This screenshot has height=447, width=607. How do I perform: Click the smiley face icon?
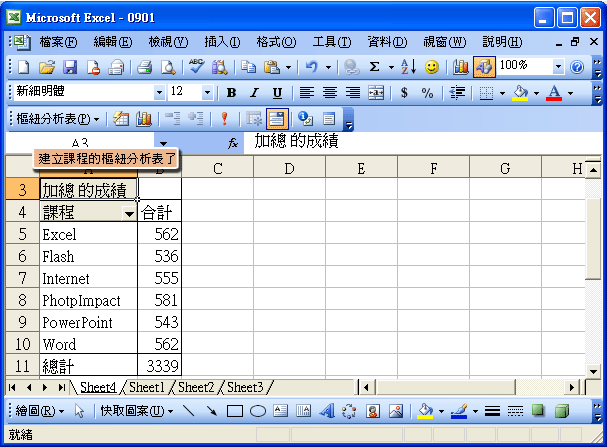pyautogui.click(x=432, y=67)
